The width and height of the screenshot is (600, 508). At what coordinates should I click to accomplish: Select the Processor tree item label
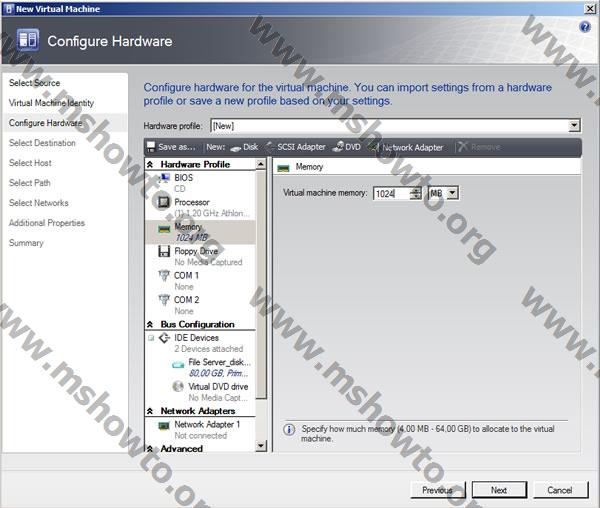(x=192, y=202)
